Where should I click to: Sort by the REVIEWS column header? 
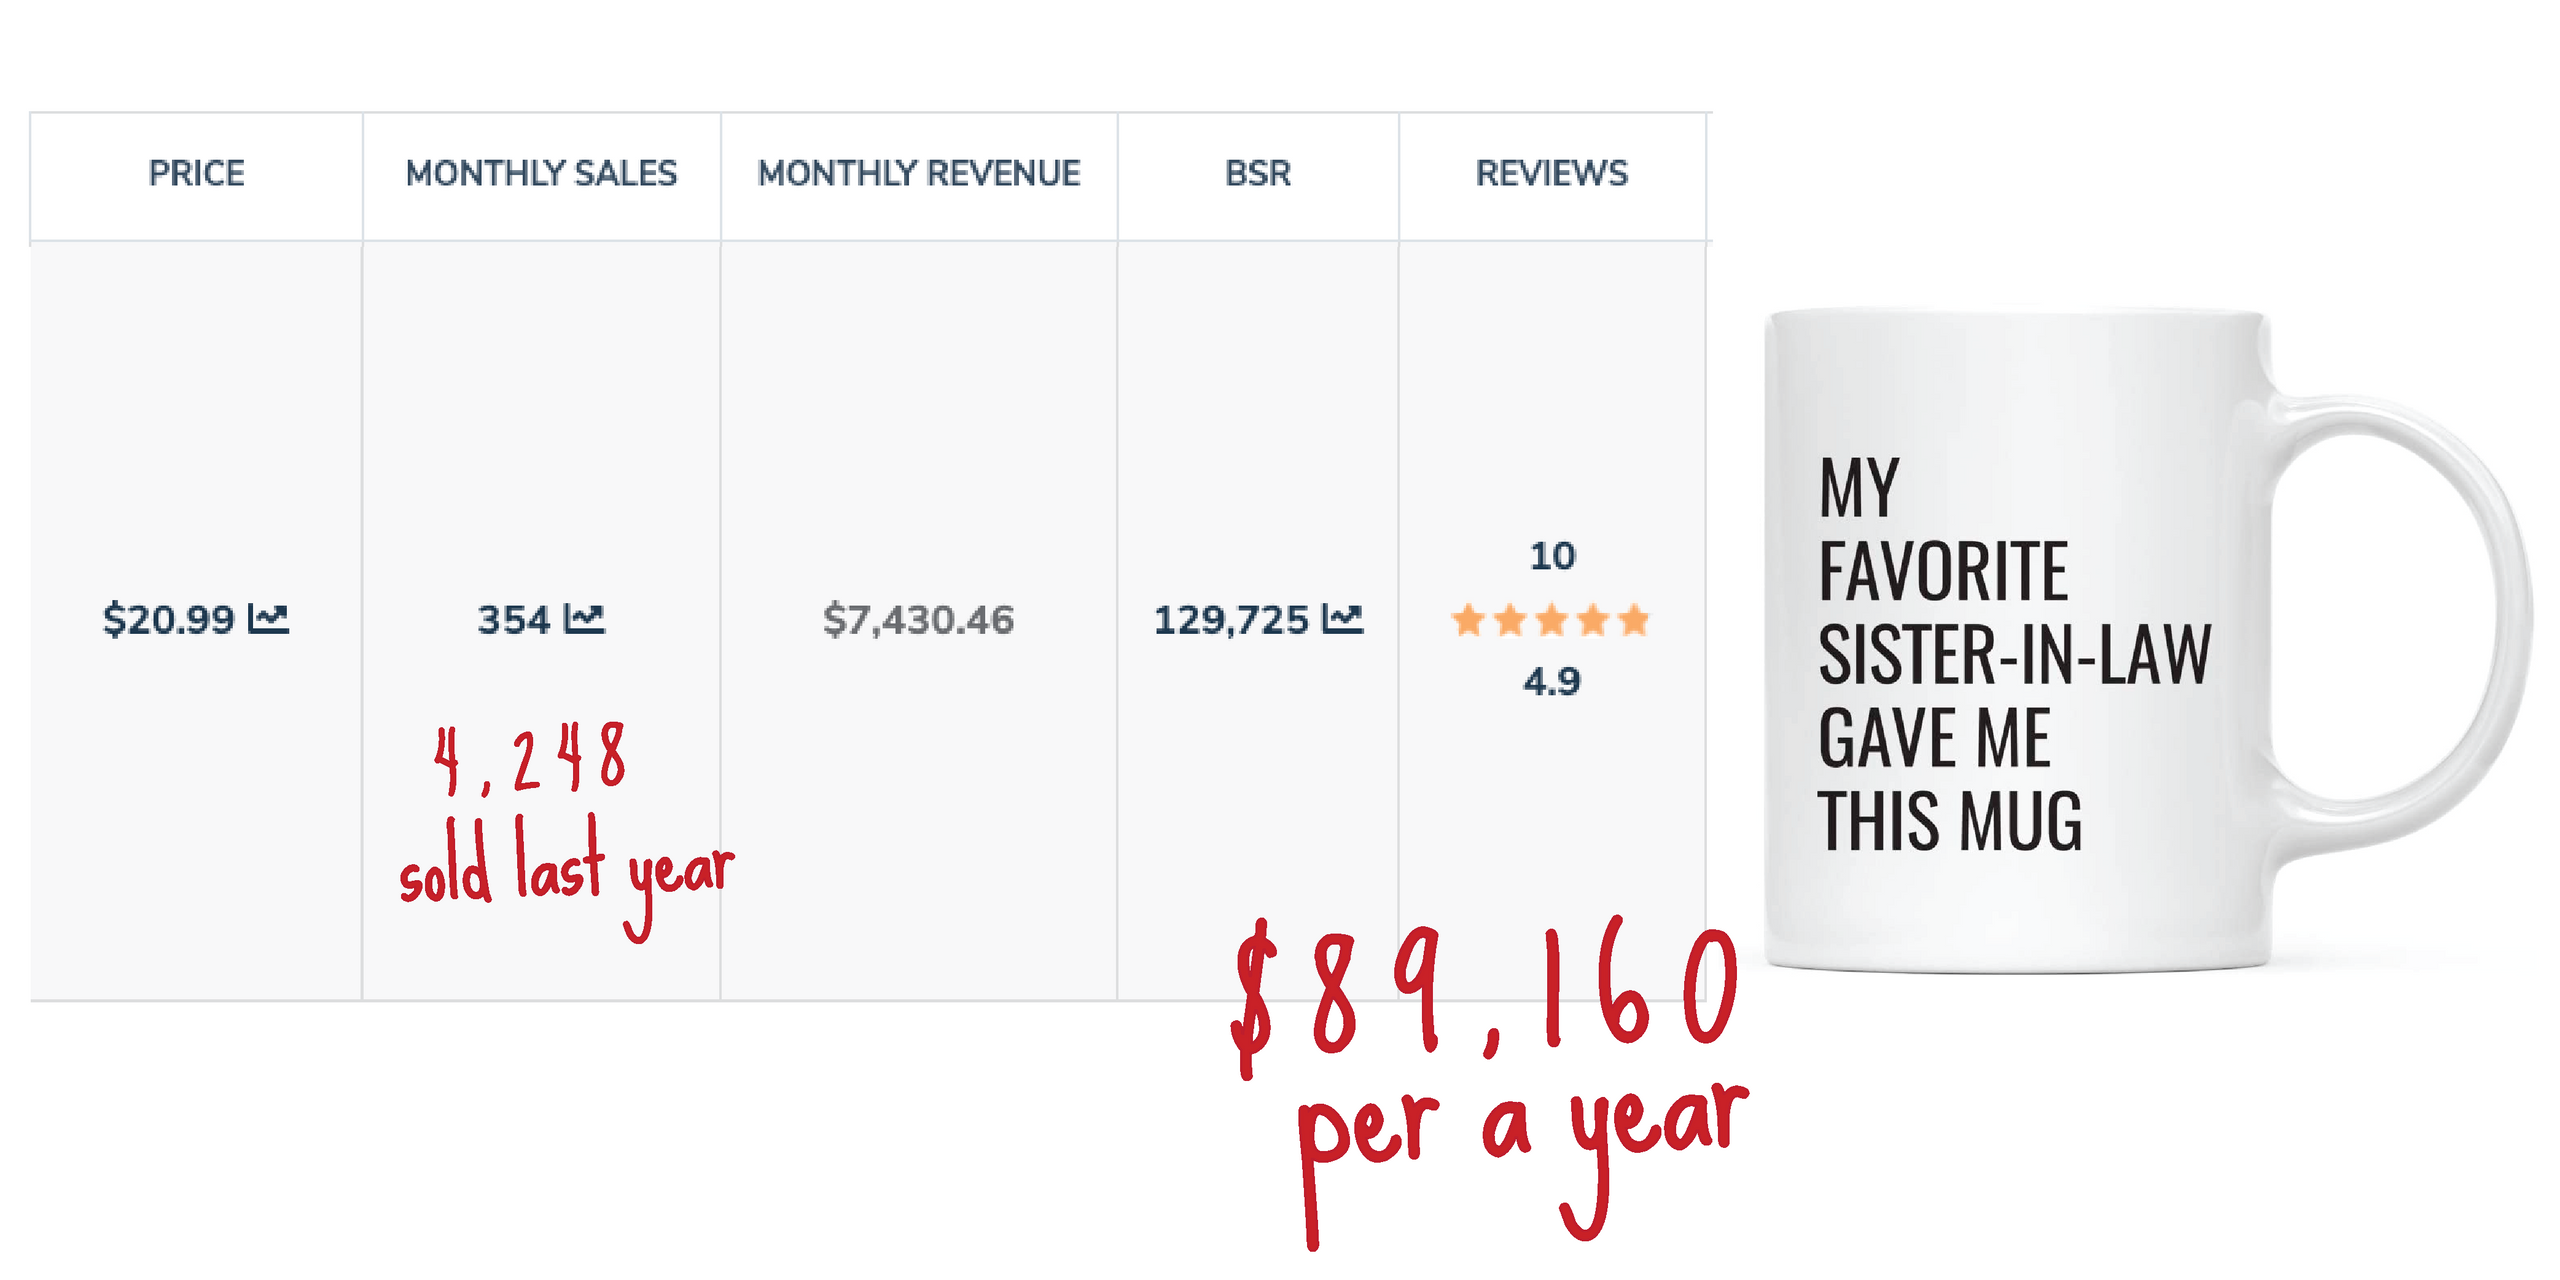1552,173
